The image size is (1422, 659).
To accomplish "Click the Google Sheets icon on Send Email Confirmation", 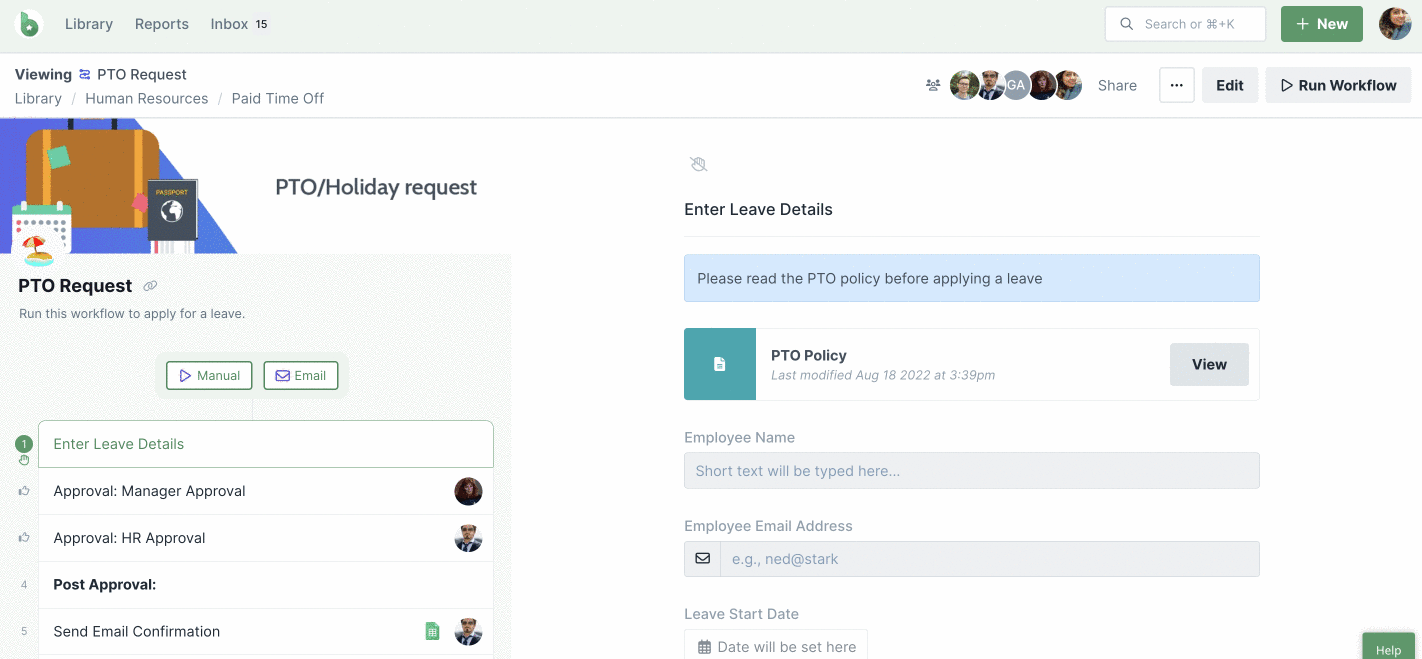I will [x=432, y=631].
